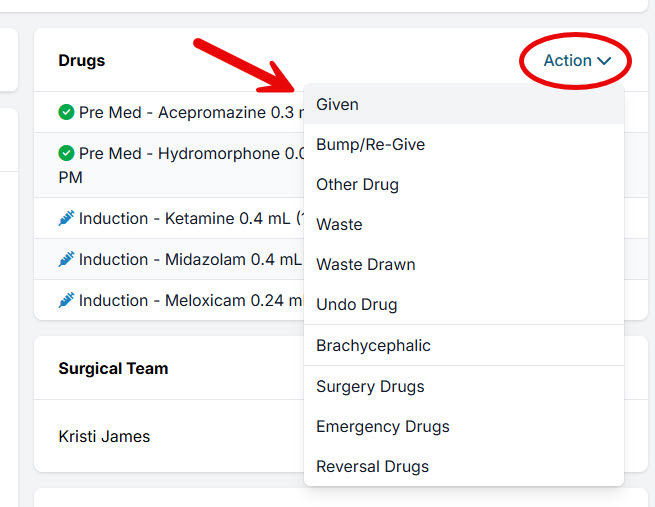This screenshot has width=655, height=507.
Task: Click the Action dropdown label
Action: (x=567, y=61)
